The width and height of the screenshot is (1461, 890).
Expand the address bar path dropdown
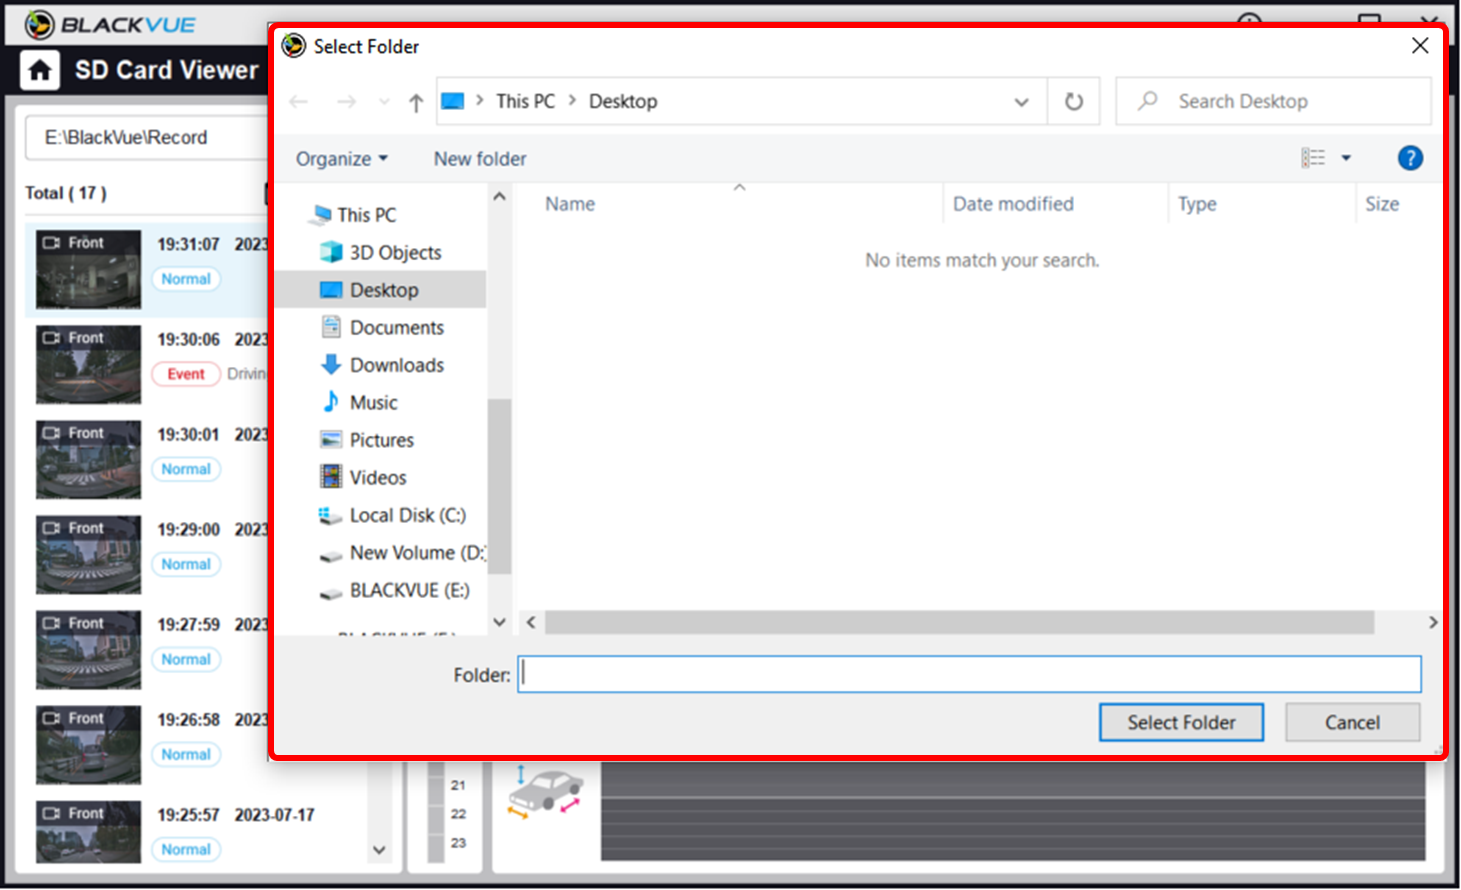click(1021, 102)
